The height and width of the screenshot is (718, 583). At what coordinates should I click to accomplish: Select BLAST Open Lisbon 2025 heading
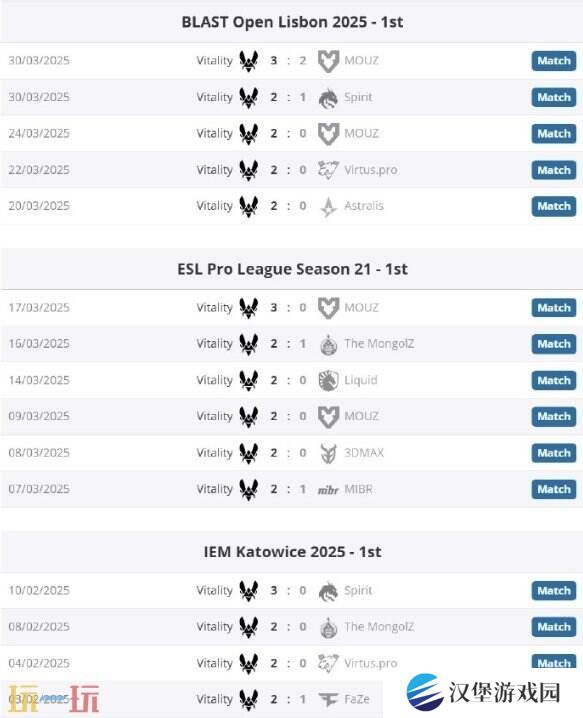pos(292,22)
